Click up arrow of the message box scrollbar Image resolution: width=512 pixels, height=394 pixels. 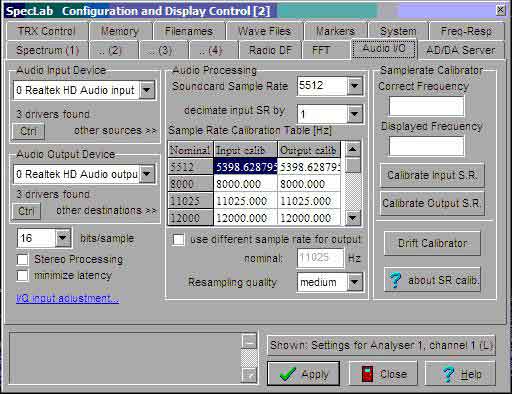click(x=249, y=341)
